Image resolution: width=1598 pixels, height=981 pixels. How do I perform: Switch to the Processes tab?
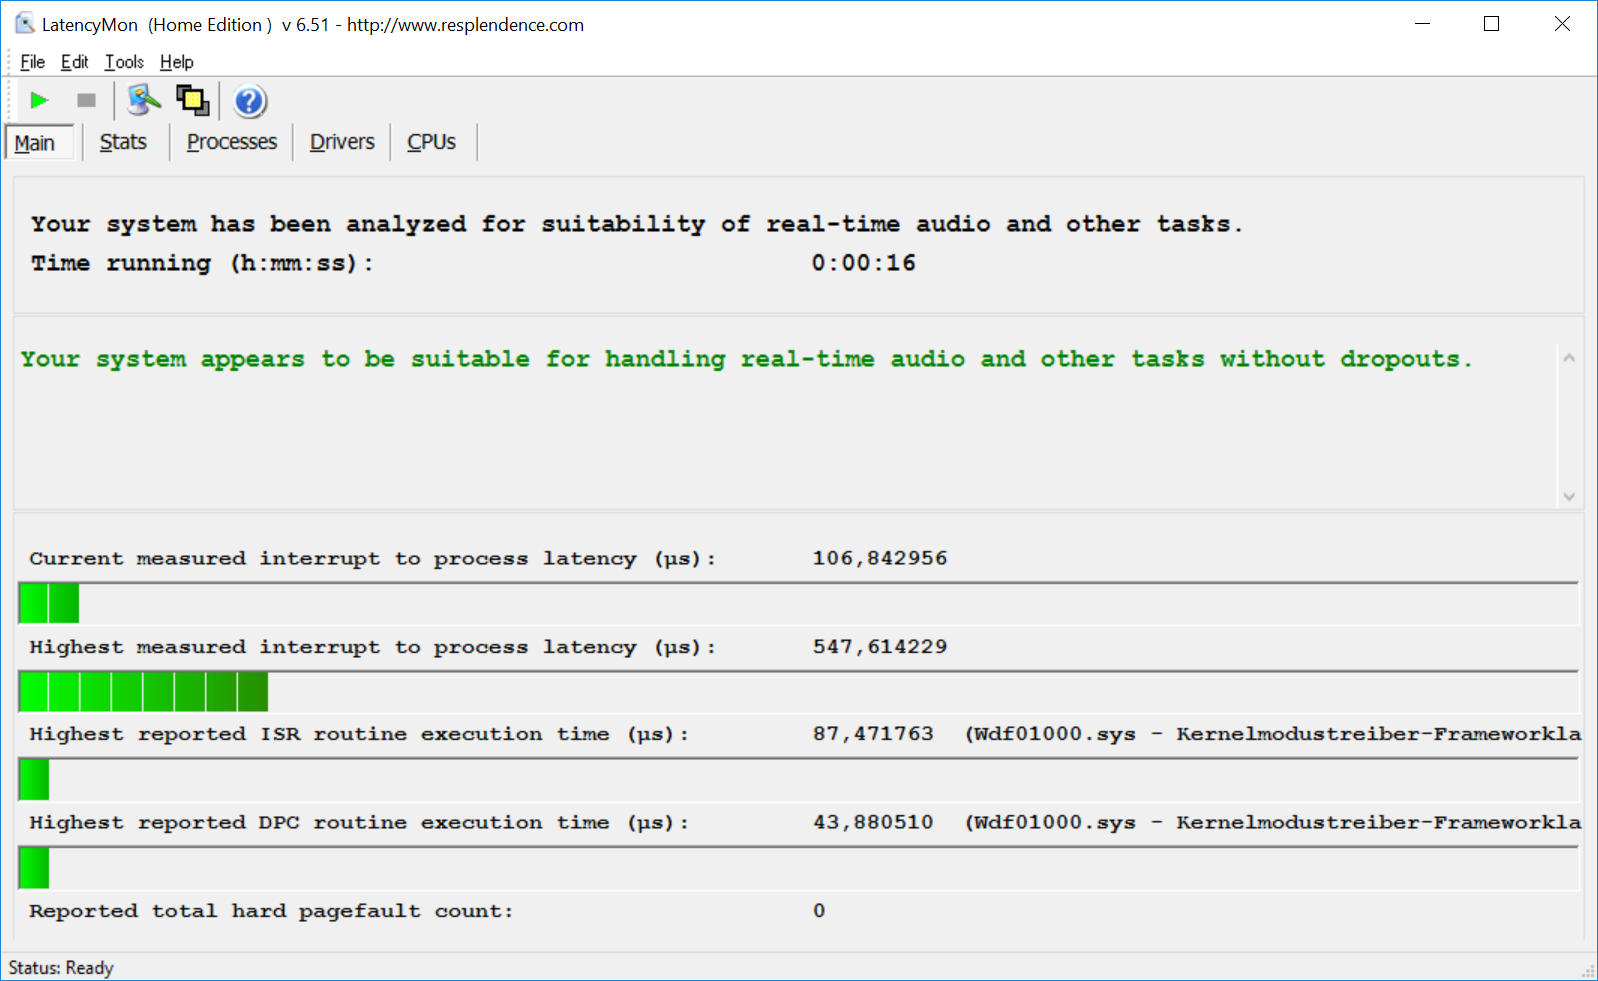tap(231, 142)
